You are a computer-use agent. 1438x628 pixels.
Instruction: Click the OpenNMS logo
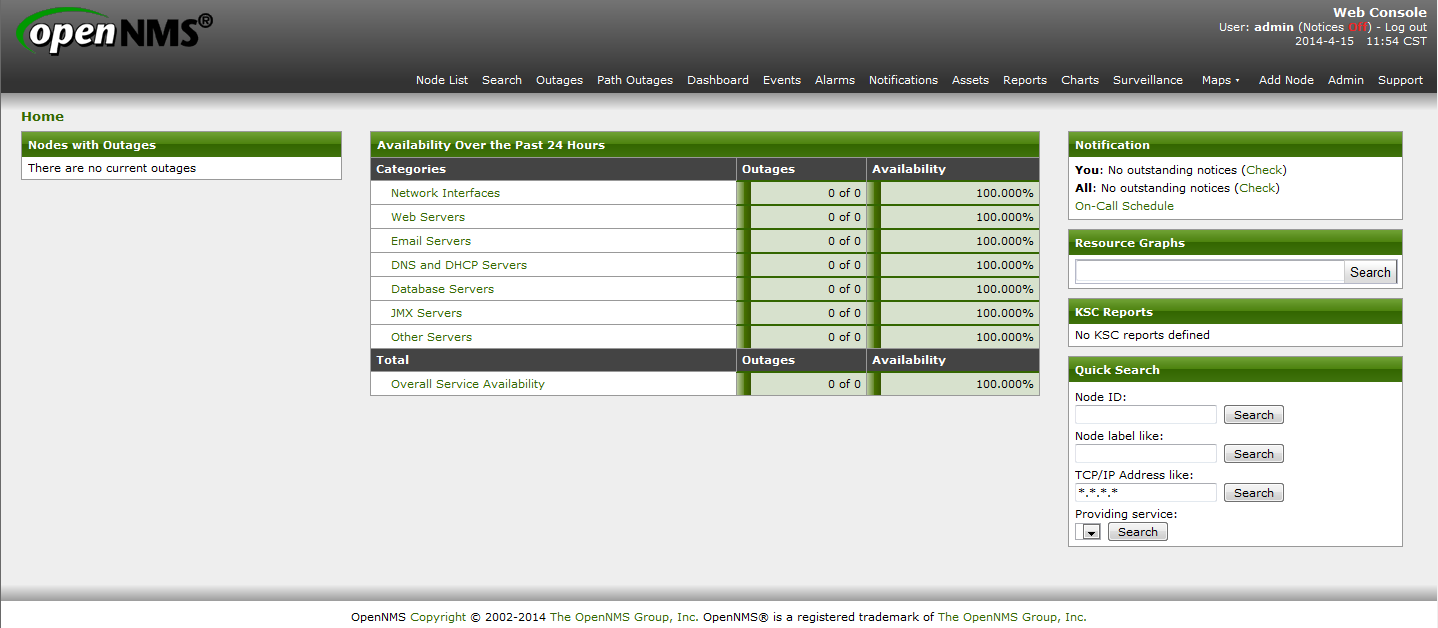pos(114,31)
